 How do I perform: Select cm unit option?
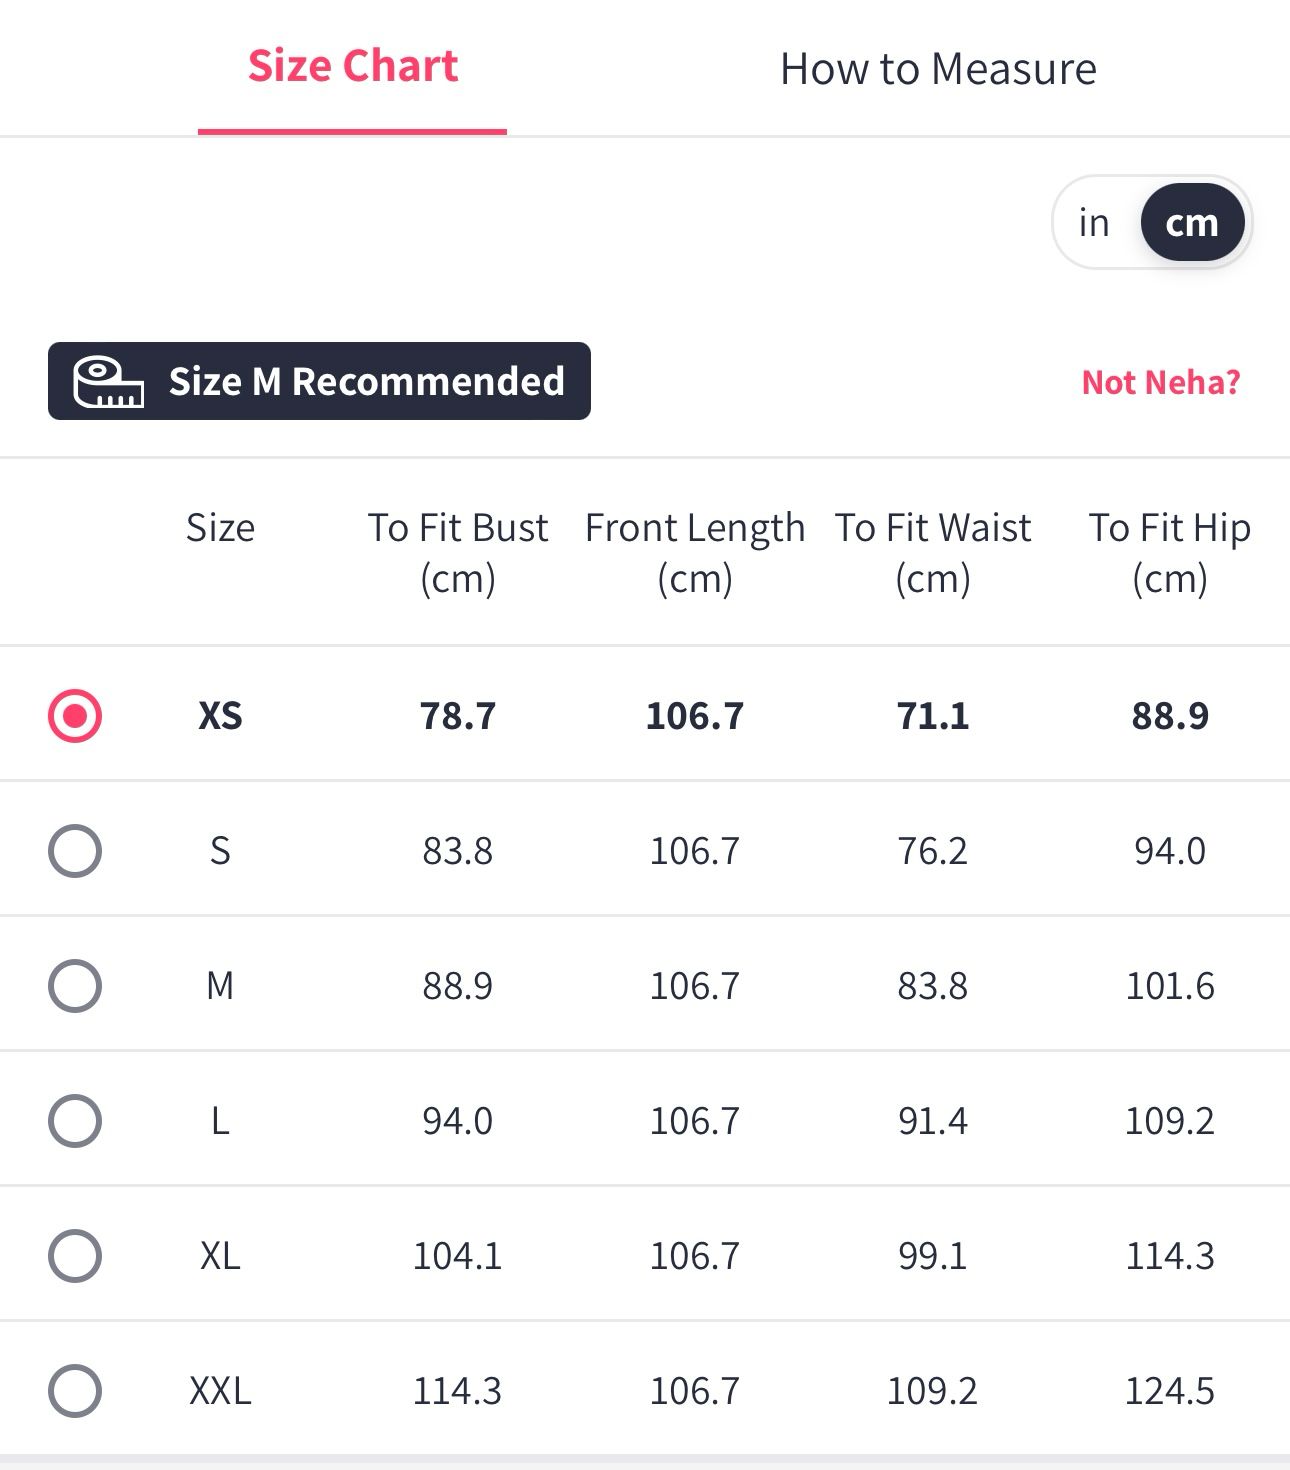click(1191, 222)
